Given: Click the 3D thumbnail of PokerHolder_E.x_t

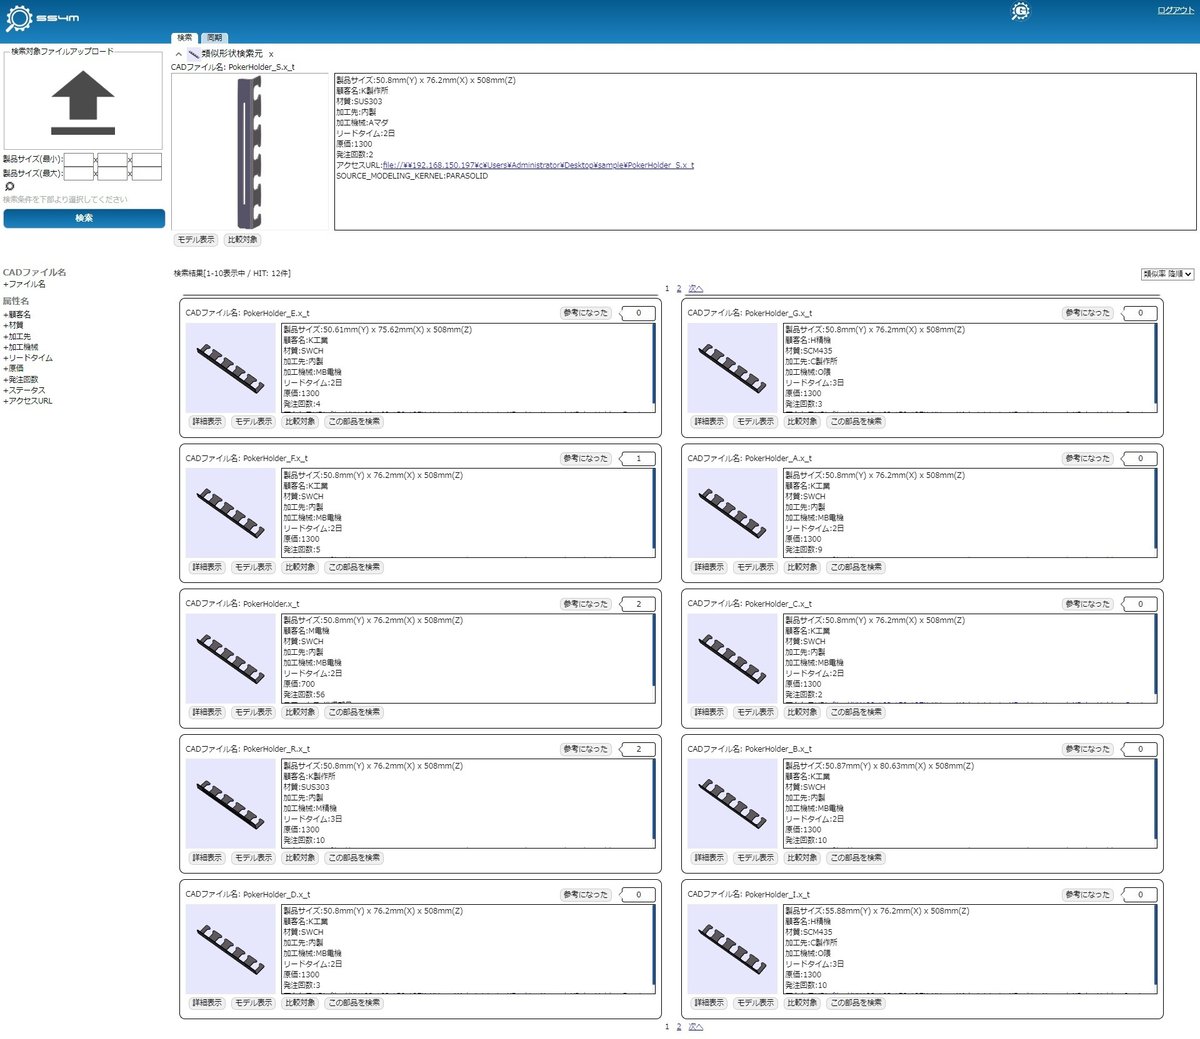Looking at the screenshot, I should tap(230, 366).
